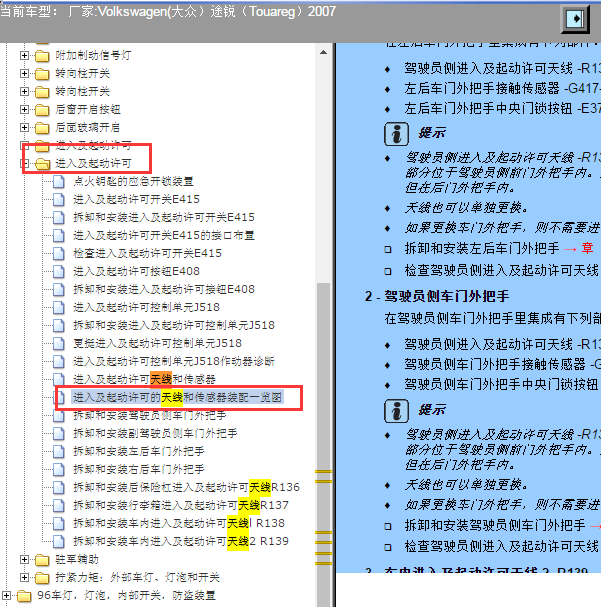Follow the red 章 chapter link
This screenshot has height=607, width=601.
point(587,248)
